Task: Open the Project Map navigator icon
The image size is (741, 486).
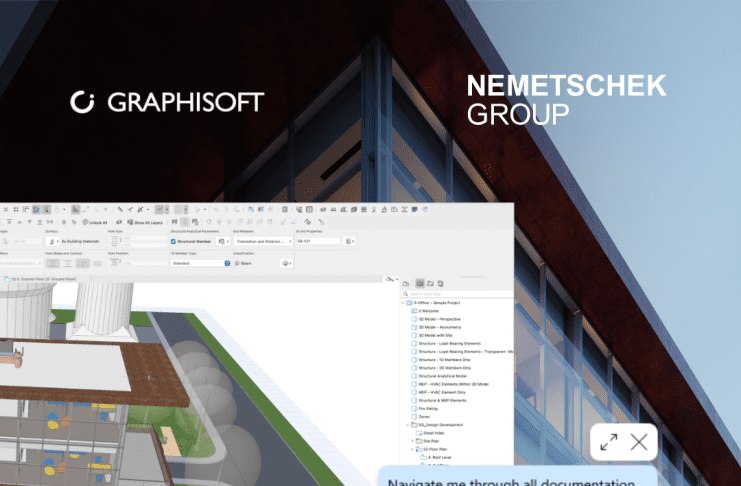Action: tap(407, 284)
